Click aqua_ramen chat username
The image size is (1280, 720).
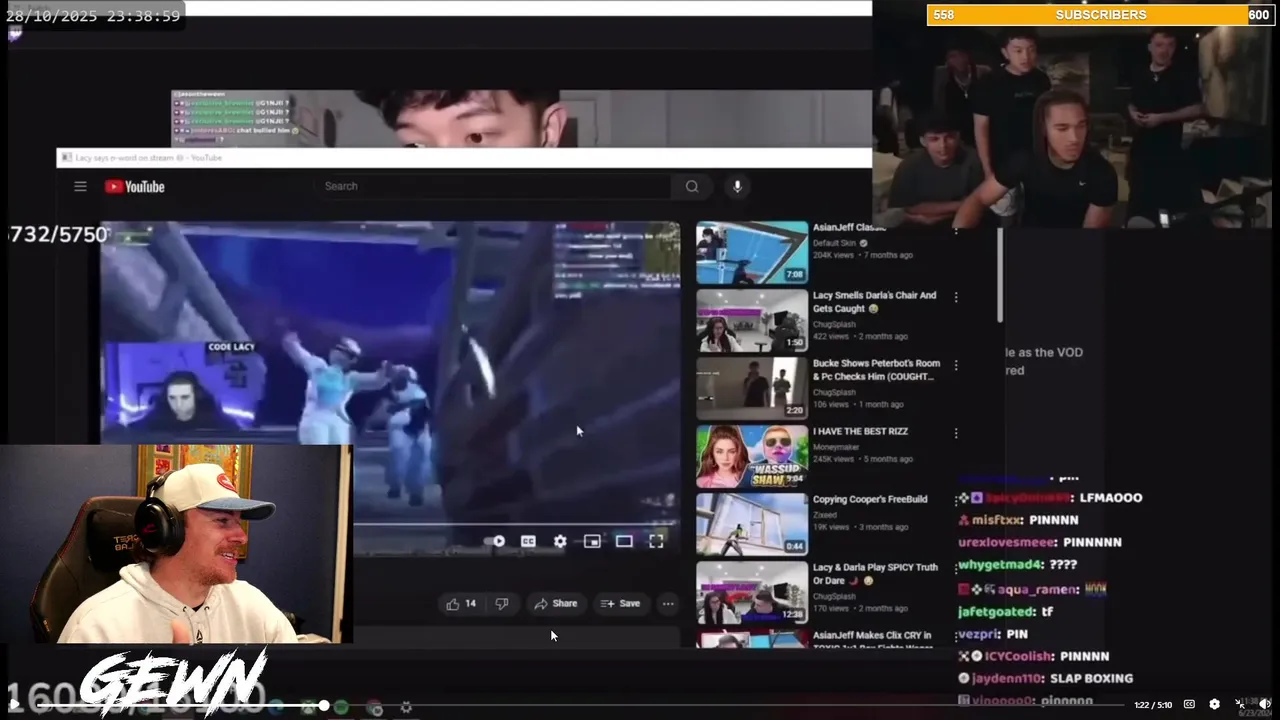[1038, 590]
